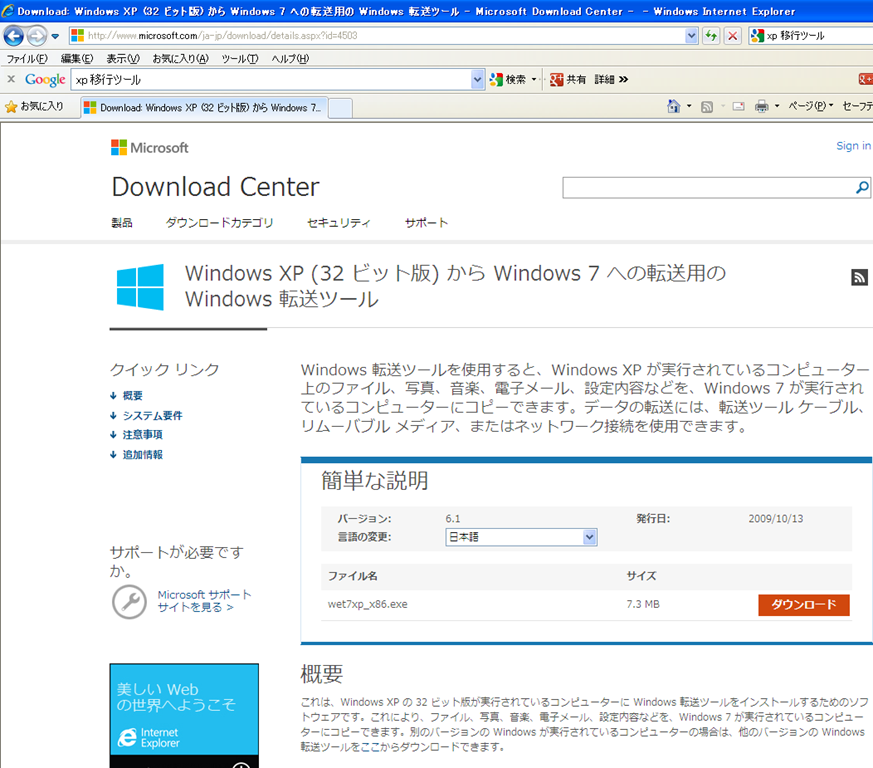Open Microsoft サポート サイトを見る link
The image size is (873, 768).
click(x=204, y=601)
